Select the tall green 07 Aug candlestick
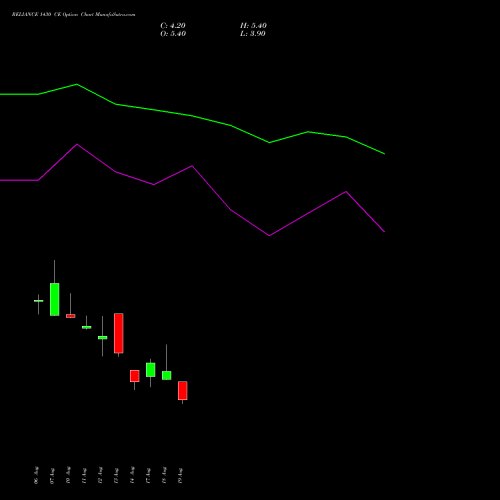The image size is (500, 500). [x=55, y=299]
